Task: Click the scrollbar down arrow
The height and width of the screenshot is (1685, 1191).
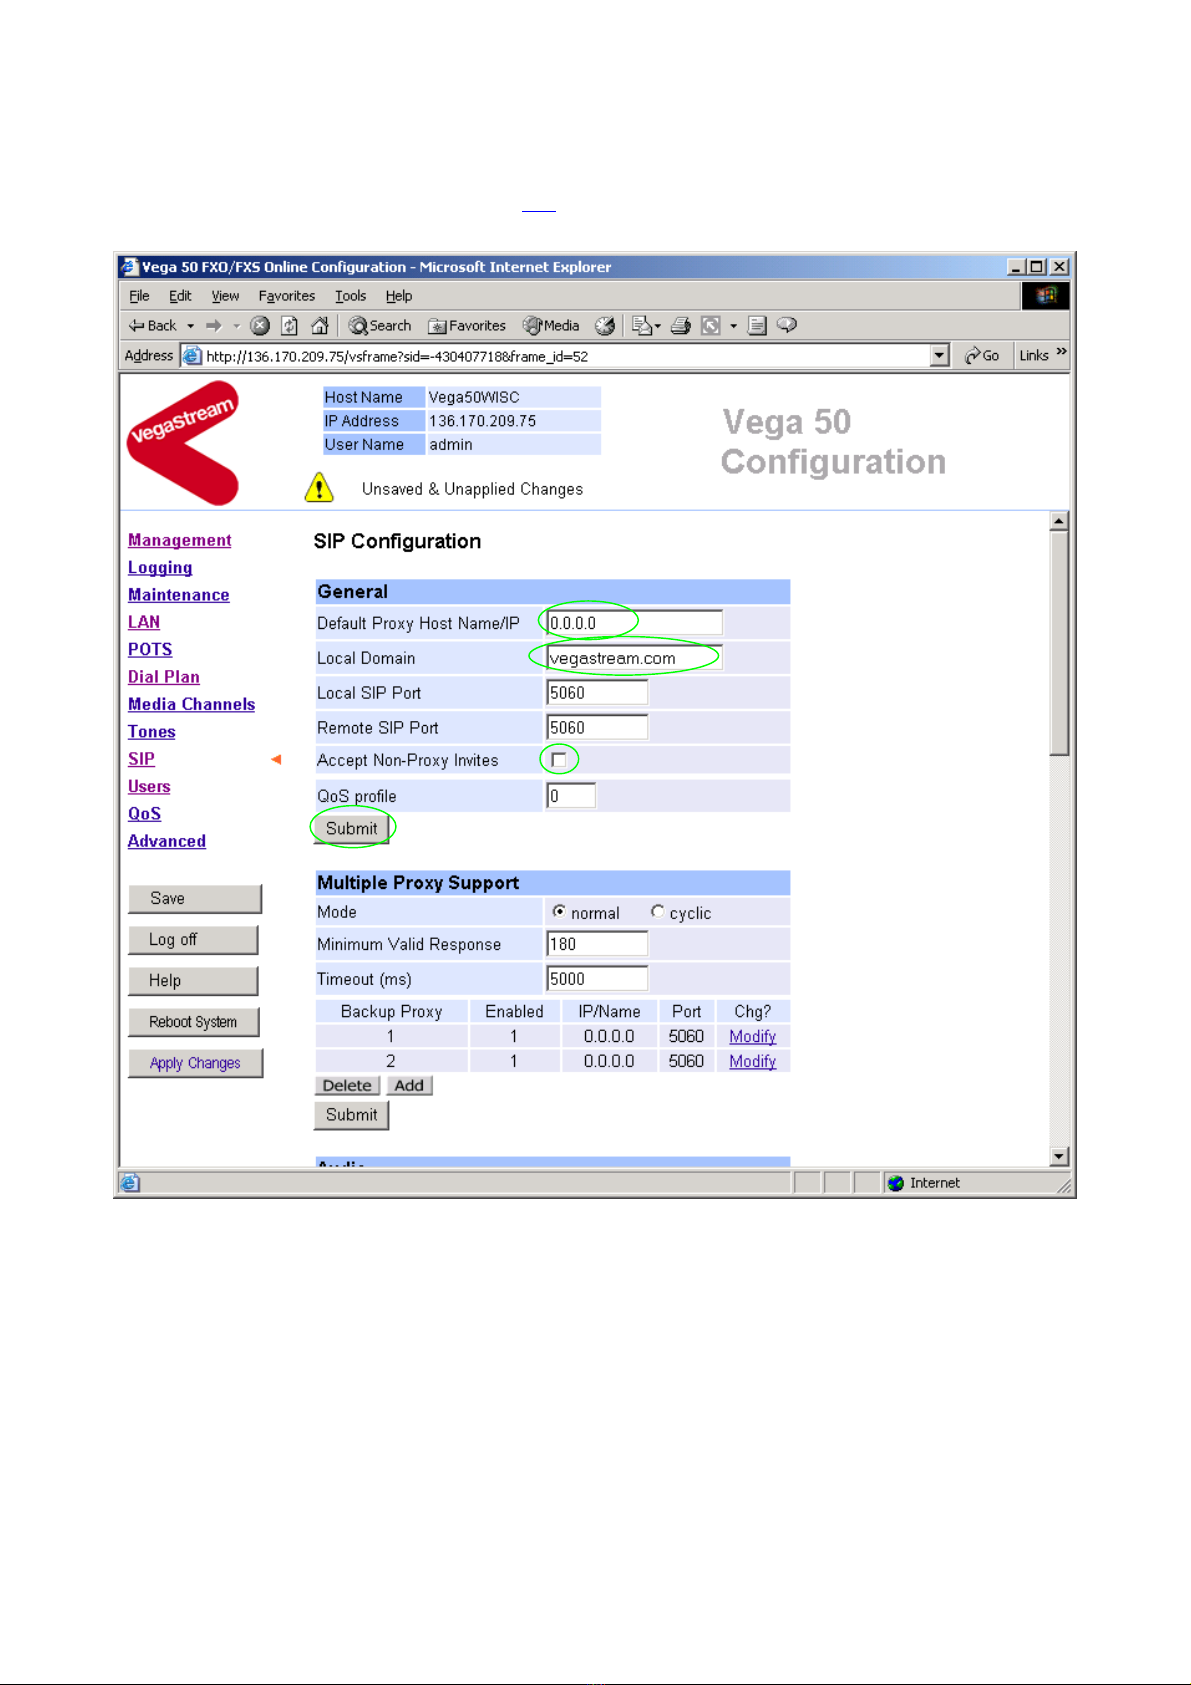Action: 1059,1156
